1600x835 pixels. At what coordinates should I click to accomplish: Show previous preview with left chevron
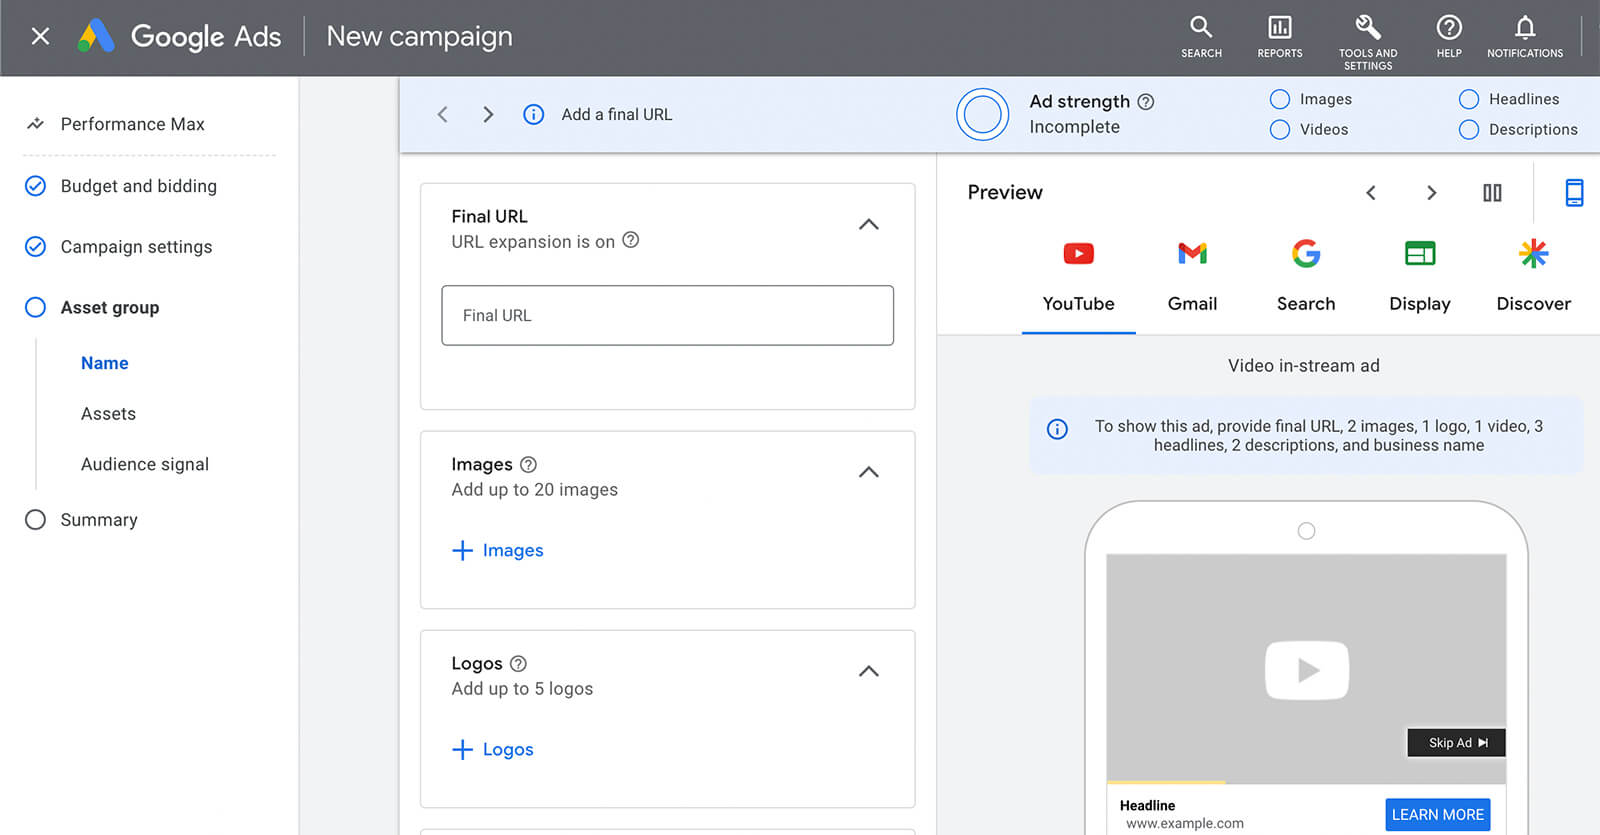coord(1371,193)
